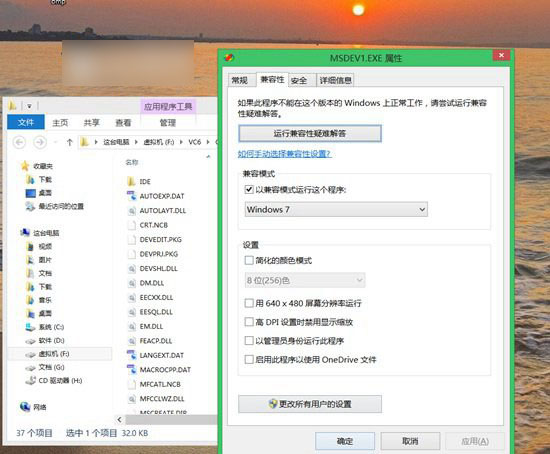Click the 视频 folder icon in sidebar

[x=31, y=246]
